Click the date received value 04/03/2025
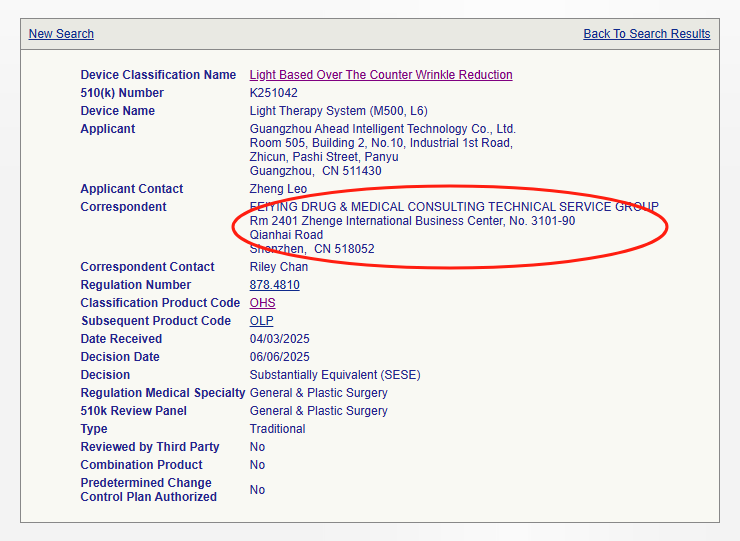The height and width of the screenshot is (541, 740). point(279,339)
